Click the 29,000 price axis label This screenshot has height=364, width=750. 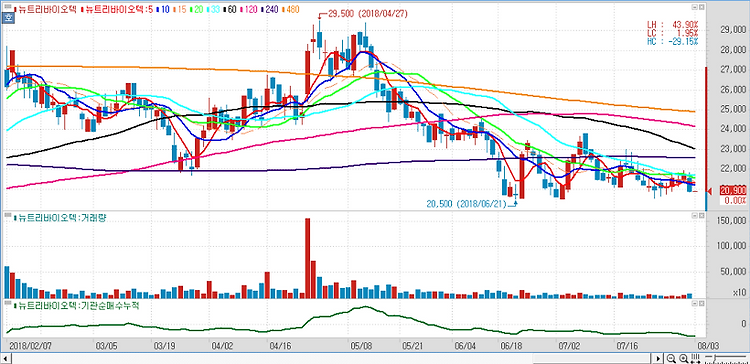pos(733,30)
